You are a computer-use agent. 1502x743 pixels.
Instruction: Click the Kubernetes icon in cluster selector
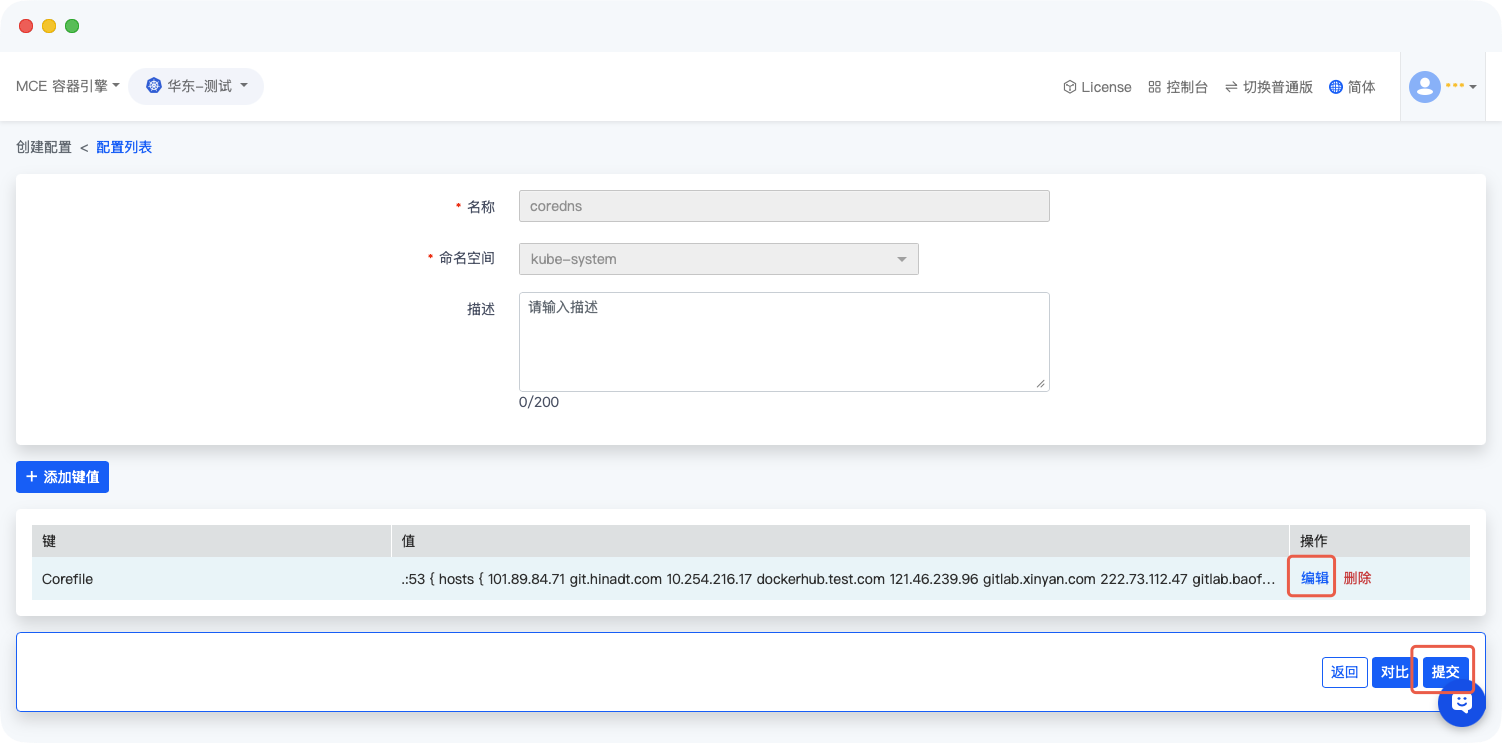153,87
